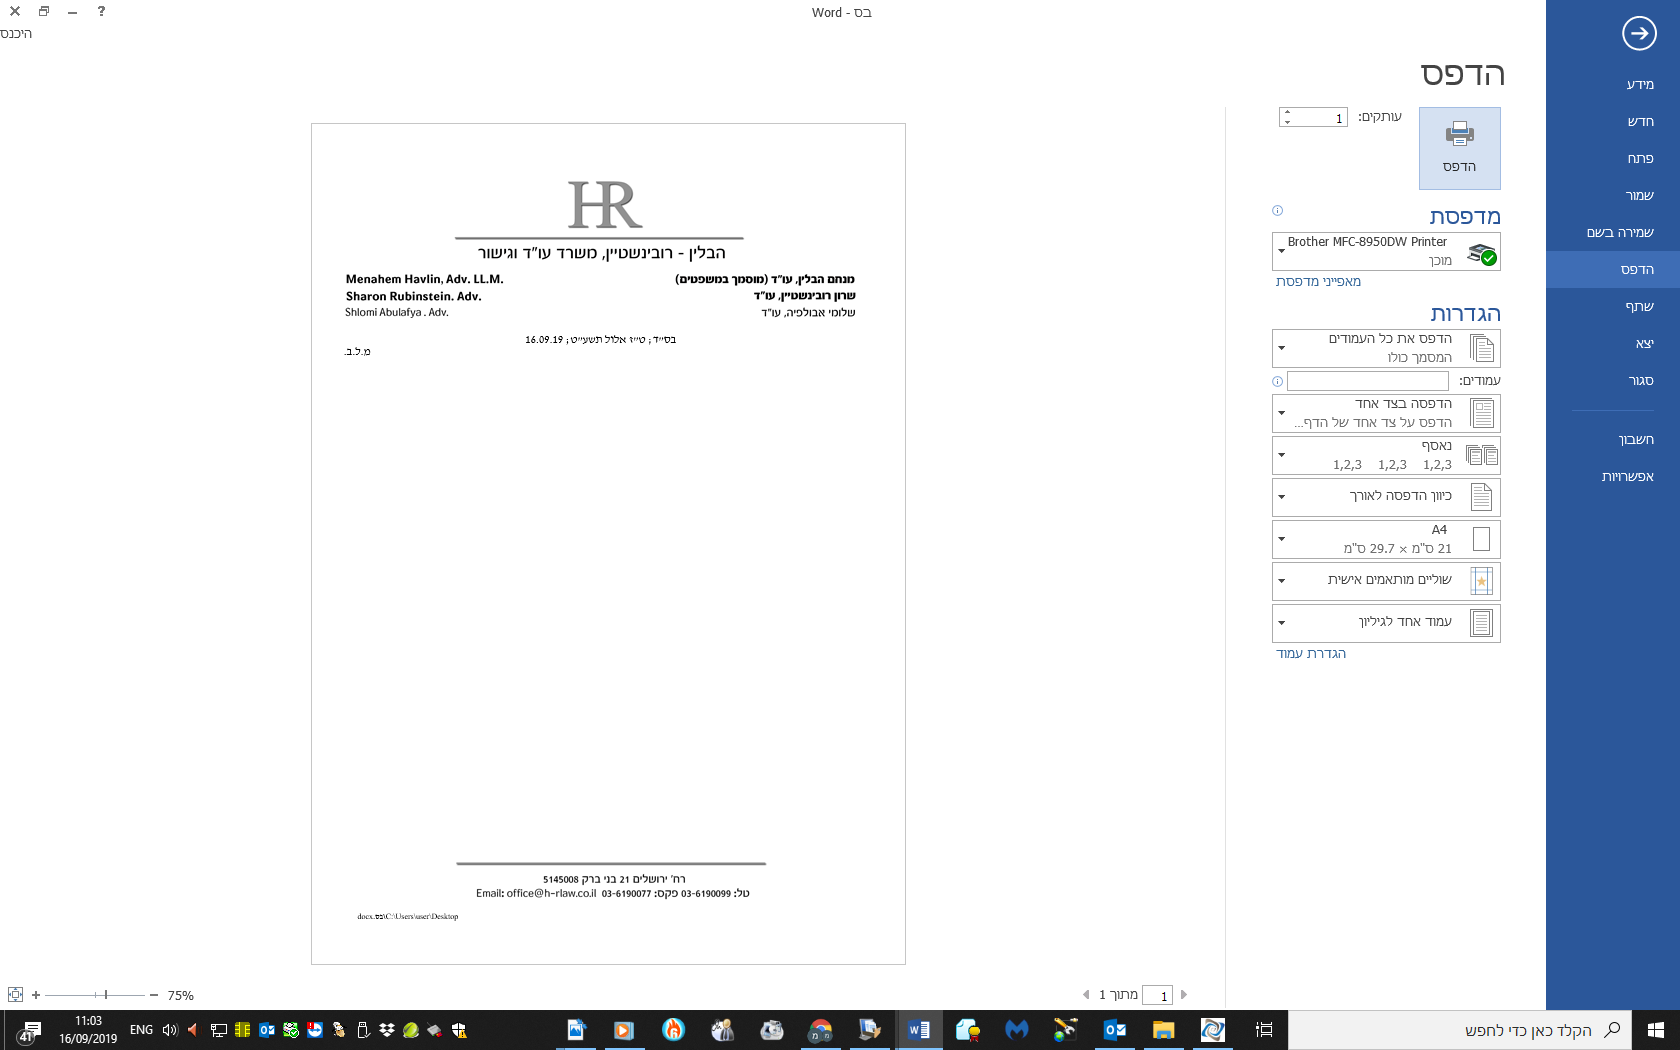Screen dimensions: 1680x1050
Task: Open the מאפייני מדפסת printer properties link
Action: pos(1318,282)
